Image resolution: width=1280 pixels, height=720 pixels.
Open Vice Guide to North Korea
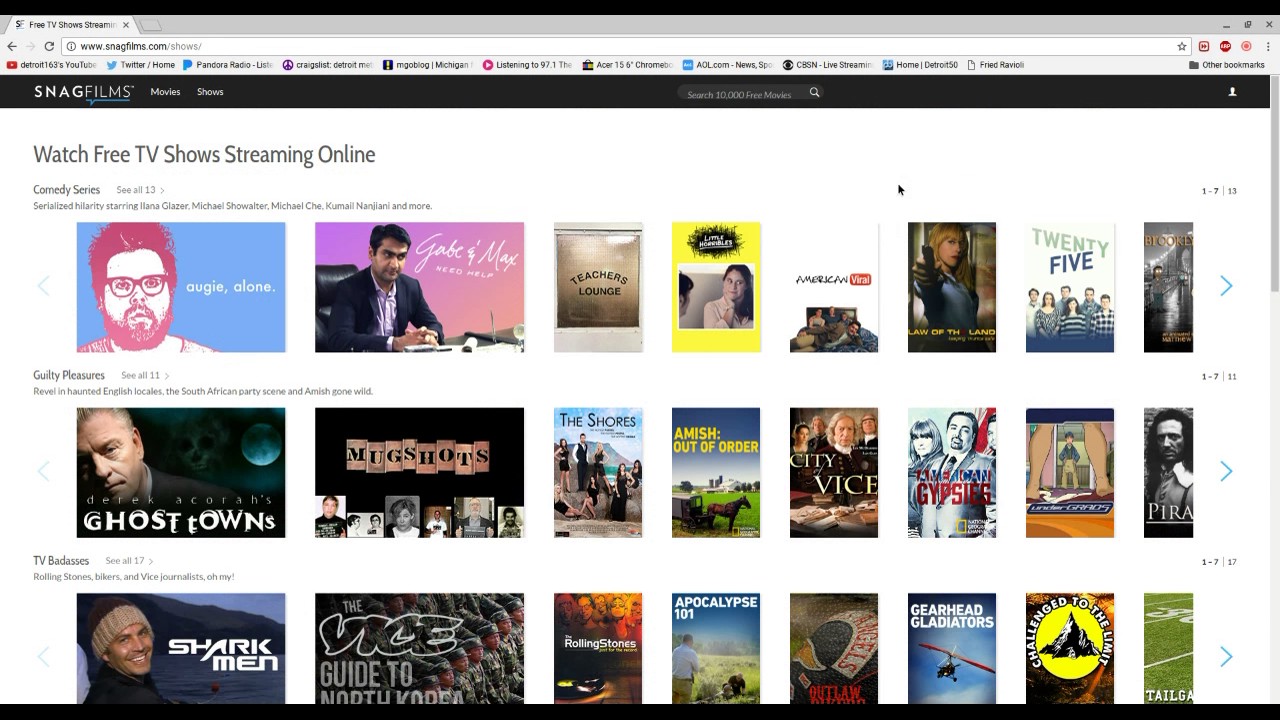click(x=419, y=648)
